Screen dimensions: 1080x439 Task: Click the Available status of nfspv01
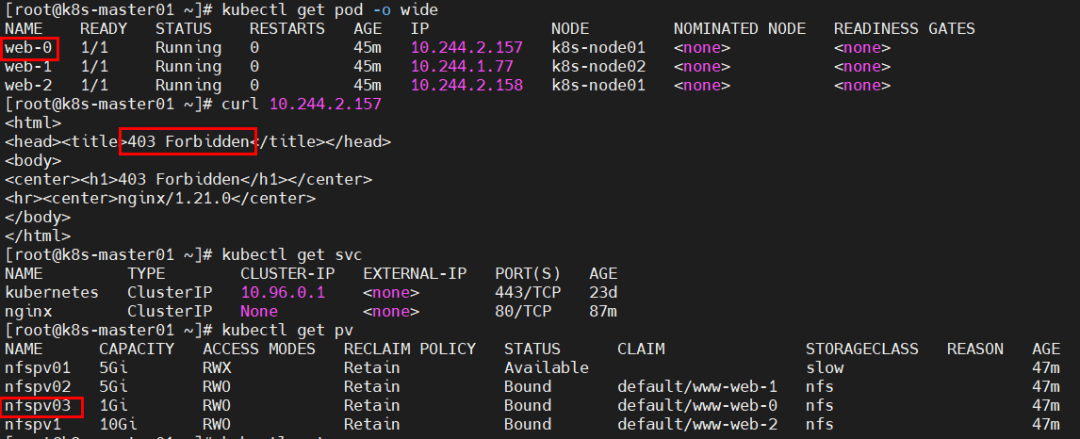click(x=546, y=367)
